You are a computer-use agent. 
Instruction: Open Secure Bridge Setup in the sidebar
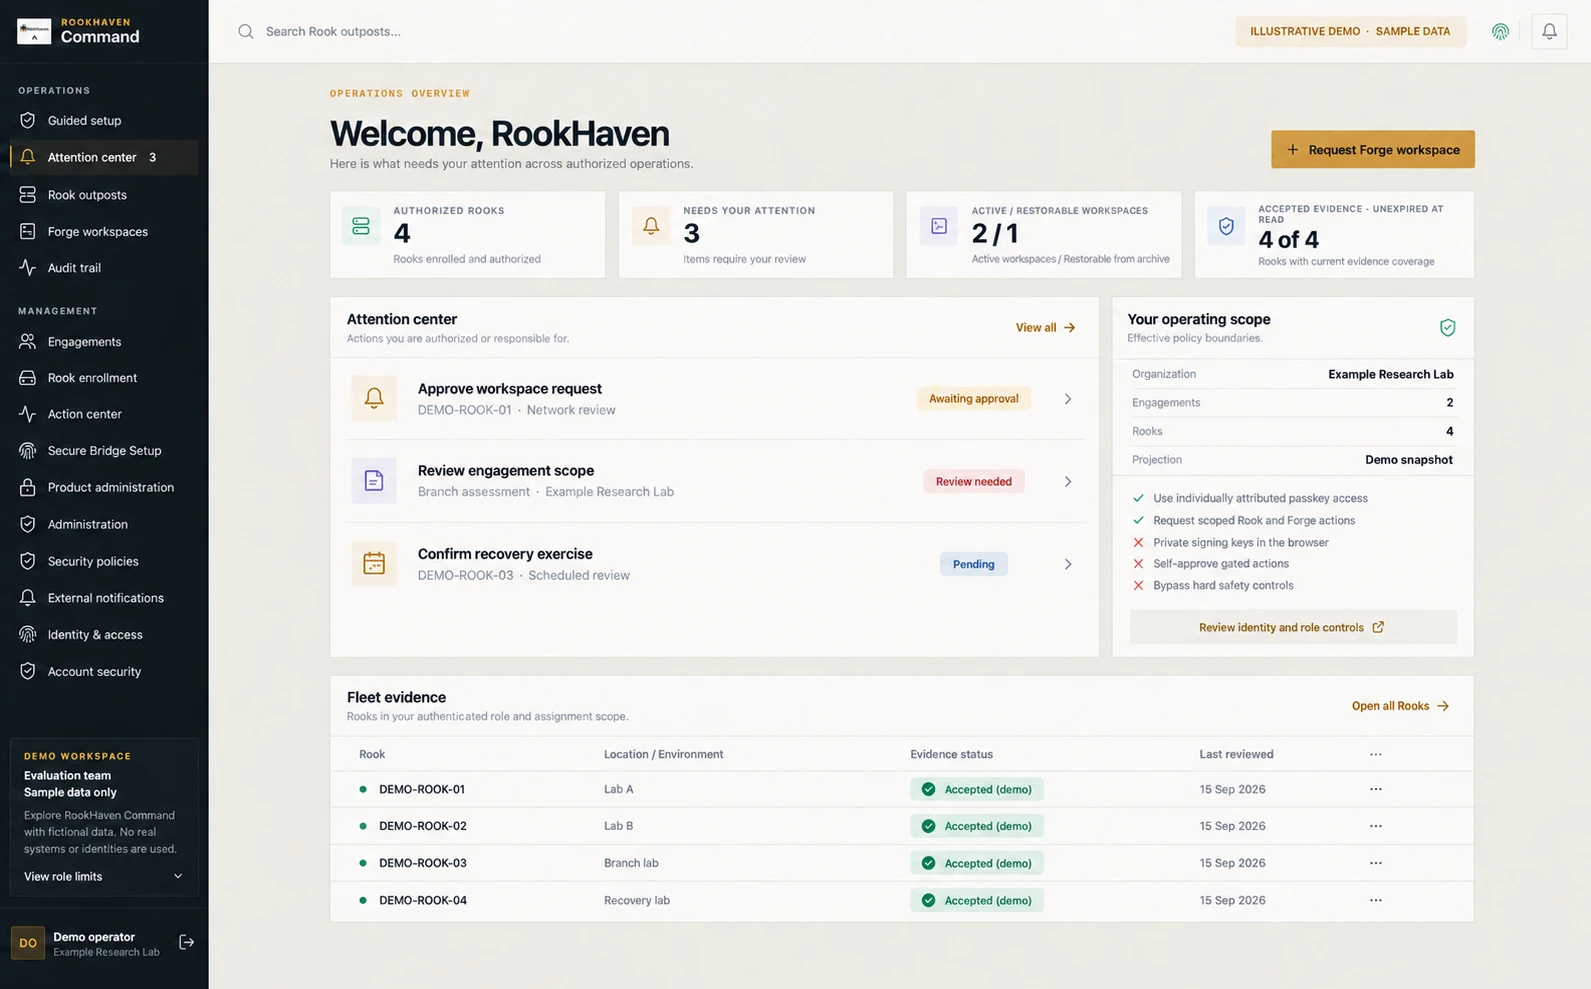104,451
